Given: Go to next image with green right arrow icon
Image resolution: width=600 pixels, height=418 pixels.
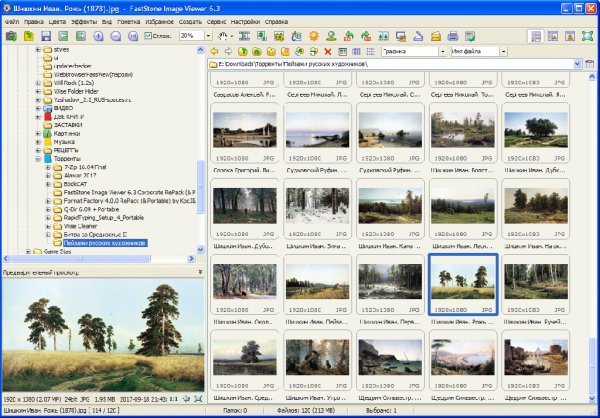Looking at the screenshot, I should tap(81, 36).
